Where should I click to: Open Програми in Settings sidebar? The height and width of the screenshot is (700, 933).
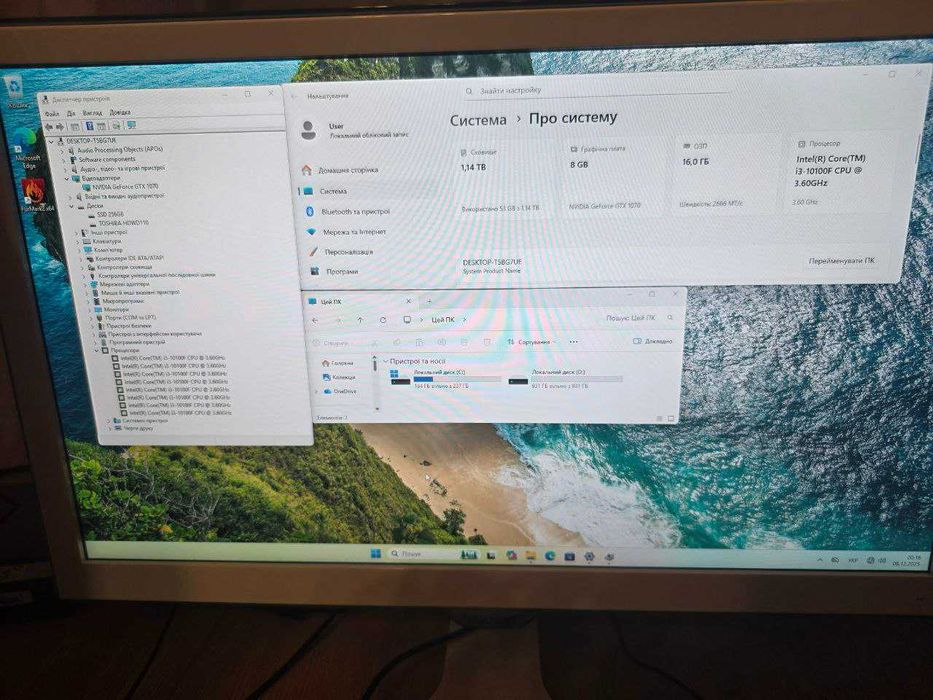coord(334,271)
